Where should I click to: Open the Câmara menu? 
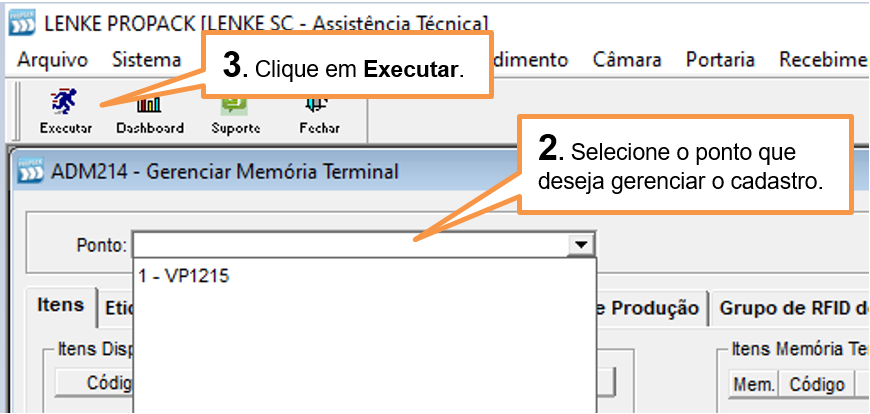(x=626, y=59)
